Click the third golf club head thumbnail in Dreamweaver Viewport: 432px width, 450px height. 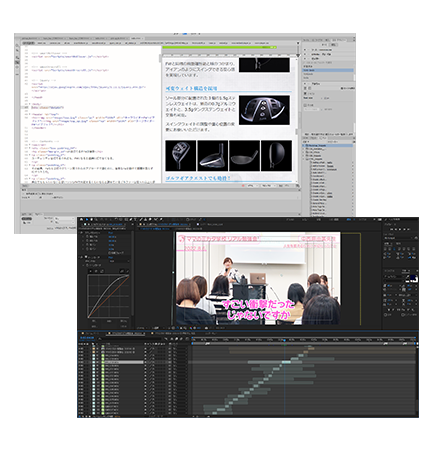(244, 156)
